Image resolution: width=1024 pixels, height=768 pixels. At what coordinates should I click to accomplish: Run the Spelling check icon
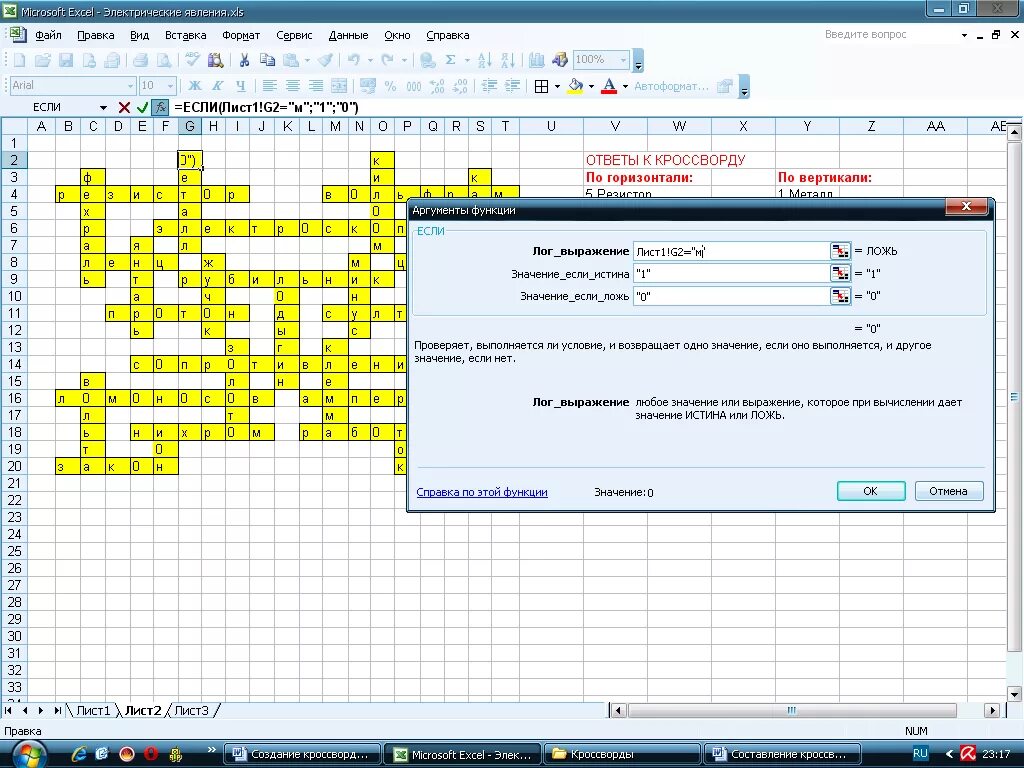[x=192, y=60]
